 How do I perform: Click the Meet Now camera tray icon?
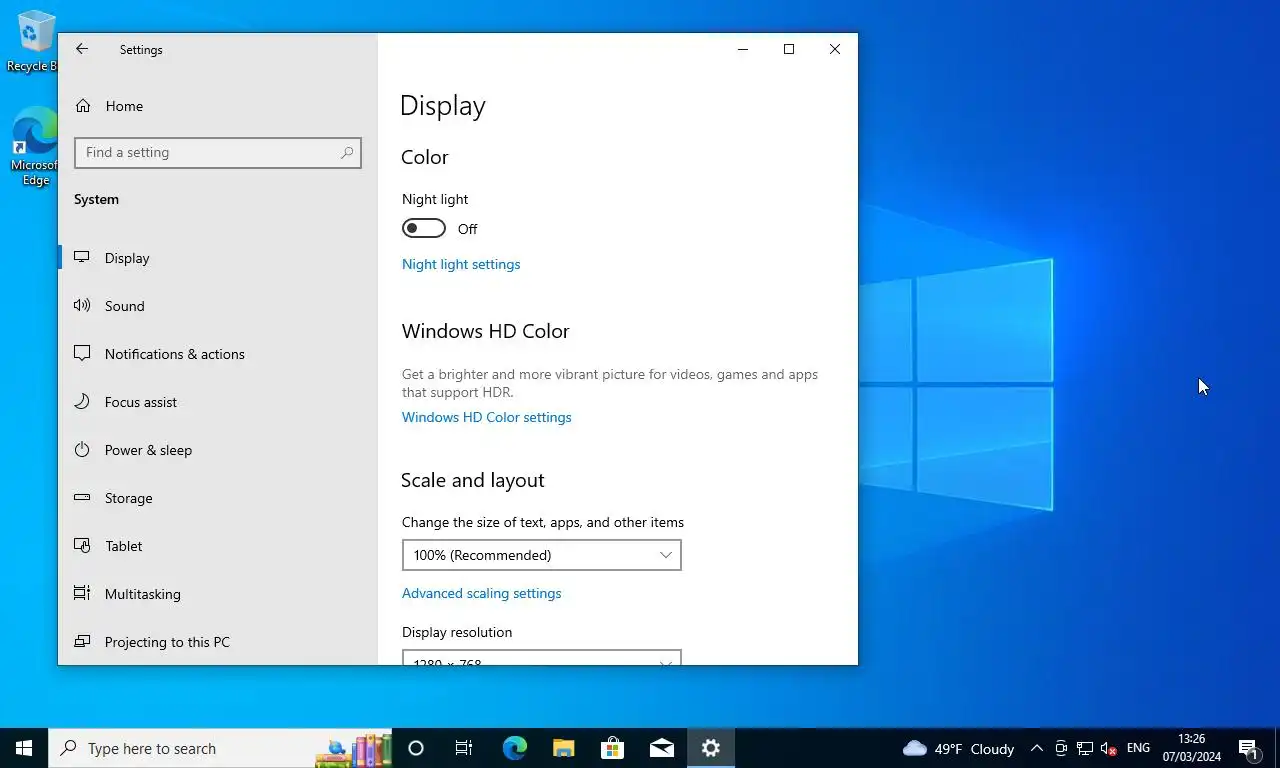[x=1061, y=748]
